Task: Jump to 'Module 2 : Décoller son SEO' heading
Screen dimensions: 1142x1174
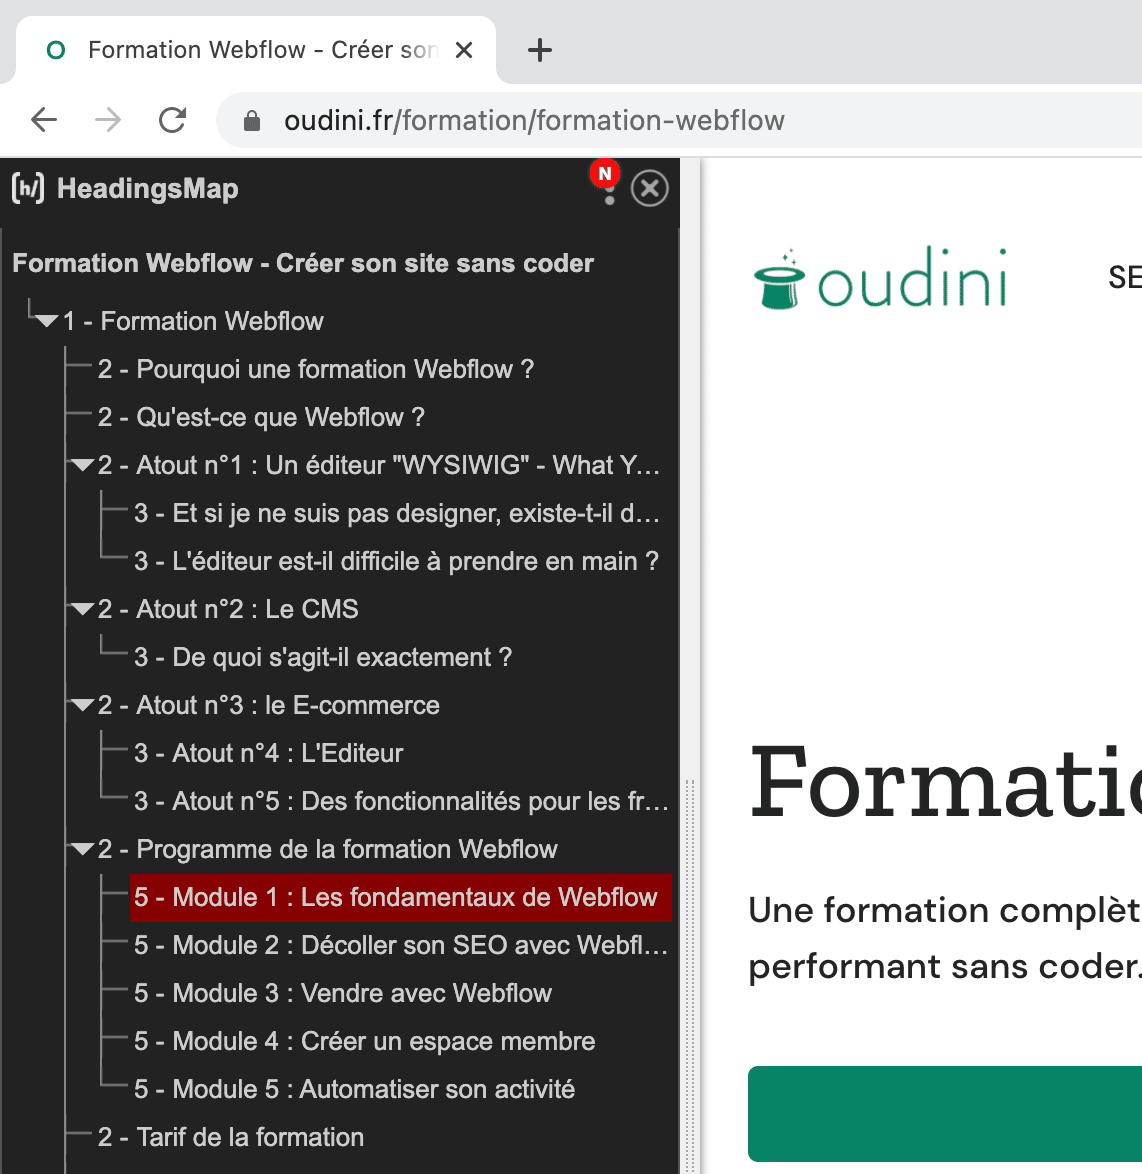Action: pyautogui.click(x=401, y=945)
